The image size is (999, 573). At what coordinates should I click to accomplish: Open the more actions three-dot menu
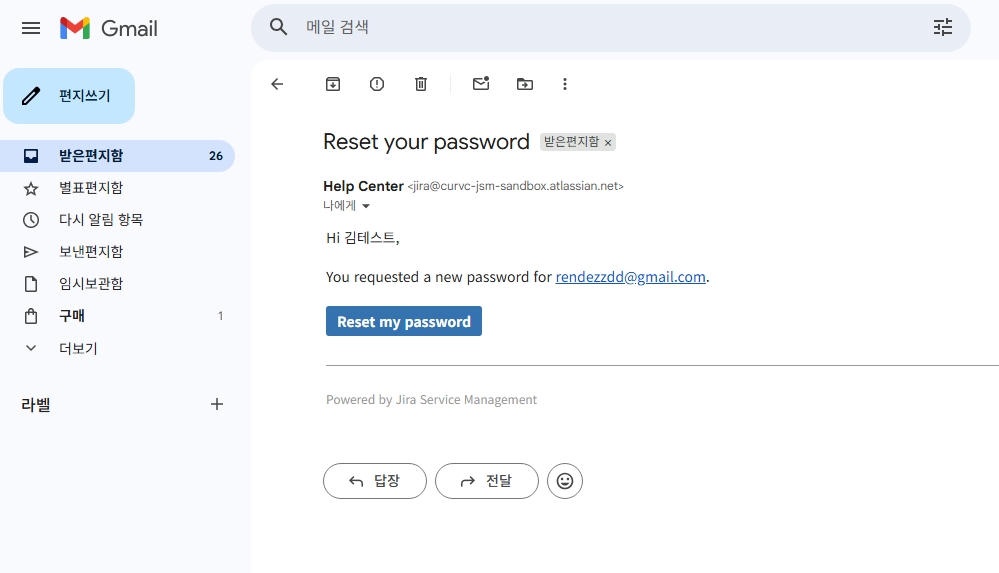point(565,85)
